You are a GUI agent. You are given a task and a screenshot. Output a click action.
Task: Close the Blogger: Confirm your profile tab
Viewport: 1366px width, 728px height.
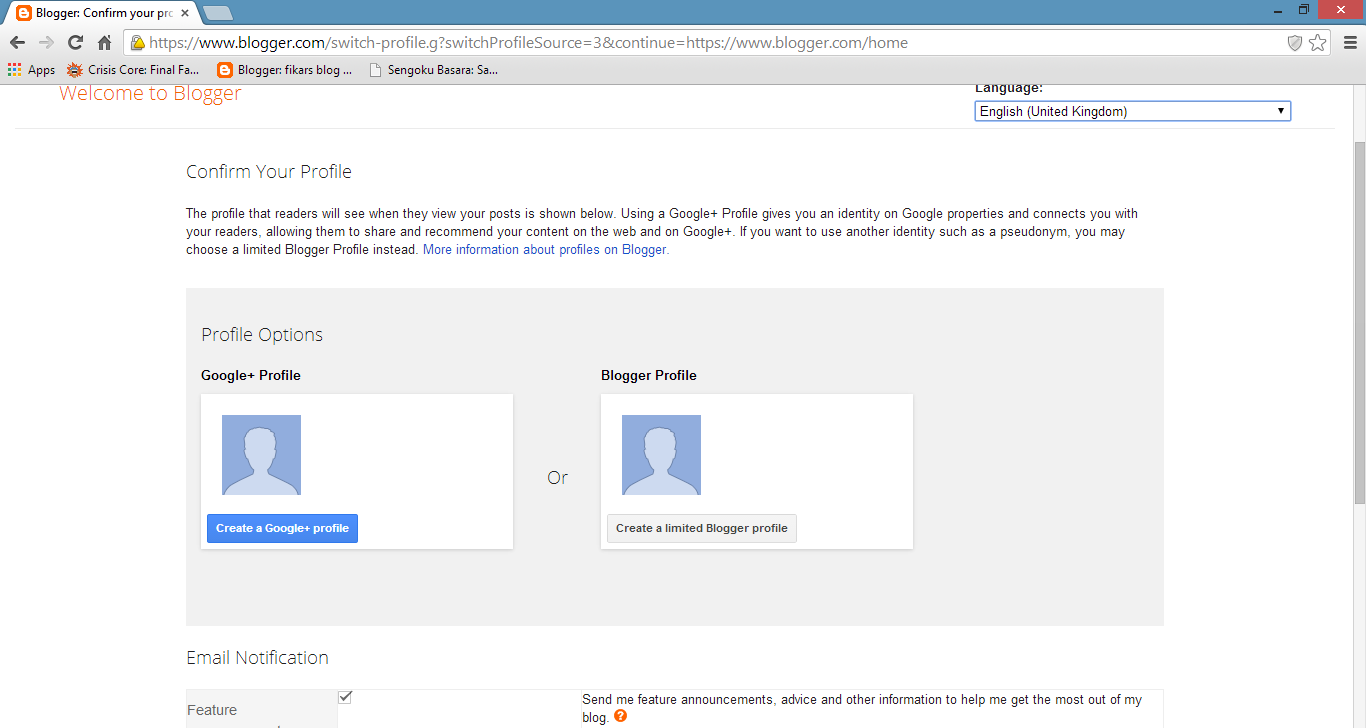click(185, 13)
